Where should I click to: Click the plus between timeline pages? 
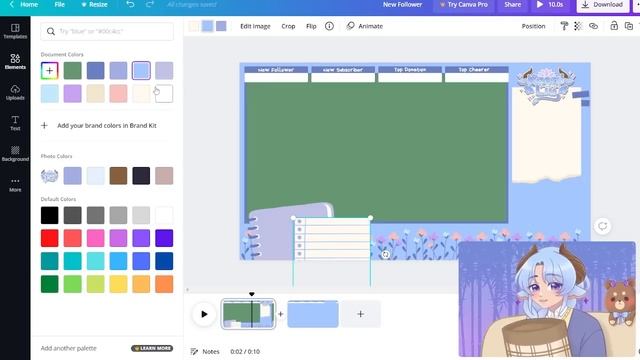point(281,314)
